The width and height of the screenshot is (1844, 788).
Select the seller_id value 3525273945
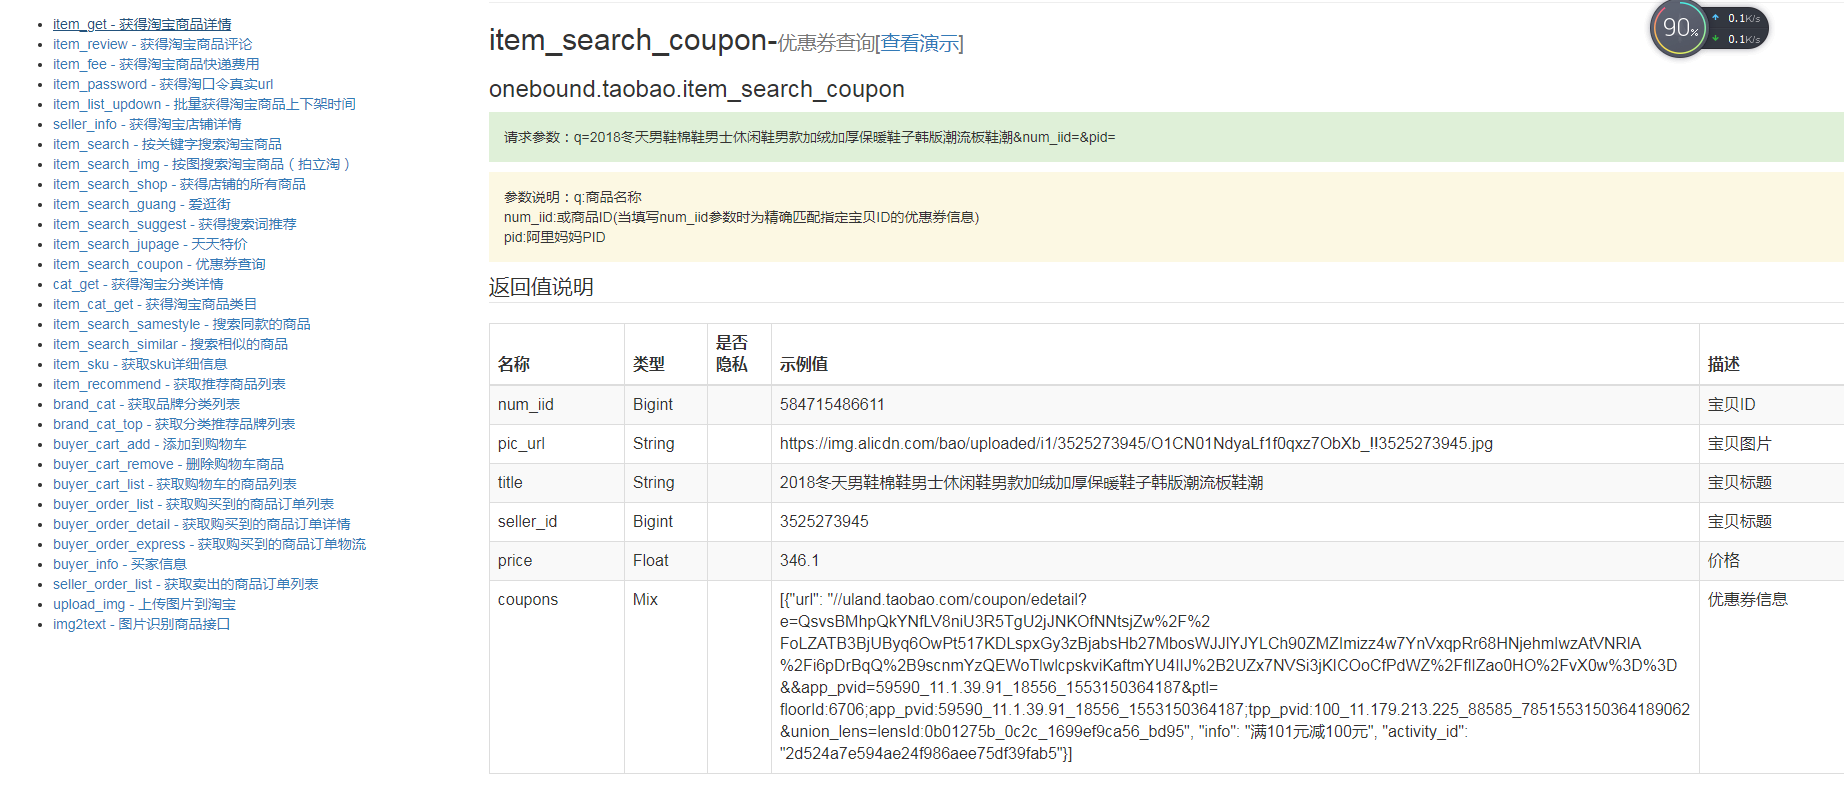tap(824, 522)
